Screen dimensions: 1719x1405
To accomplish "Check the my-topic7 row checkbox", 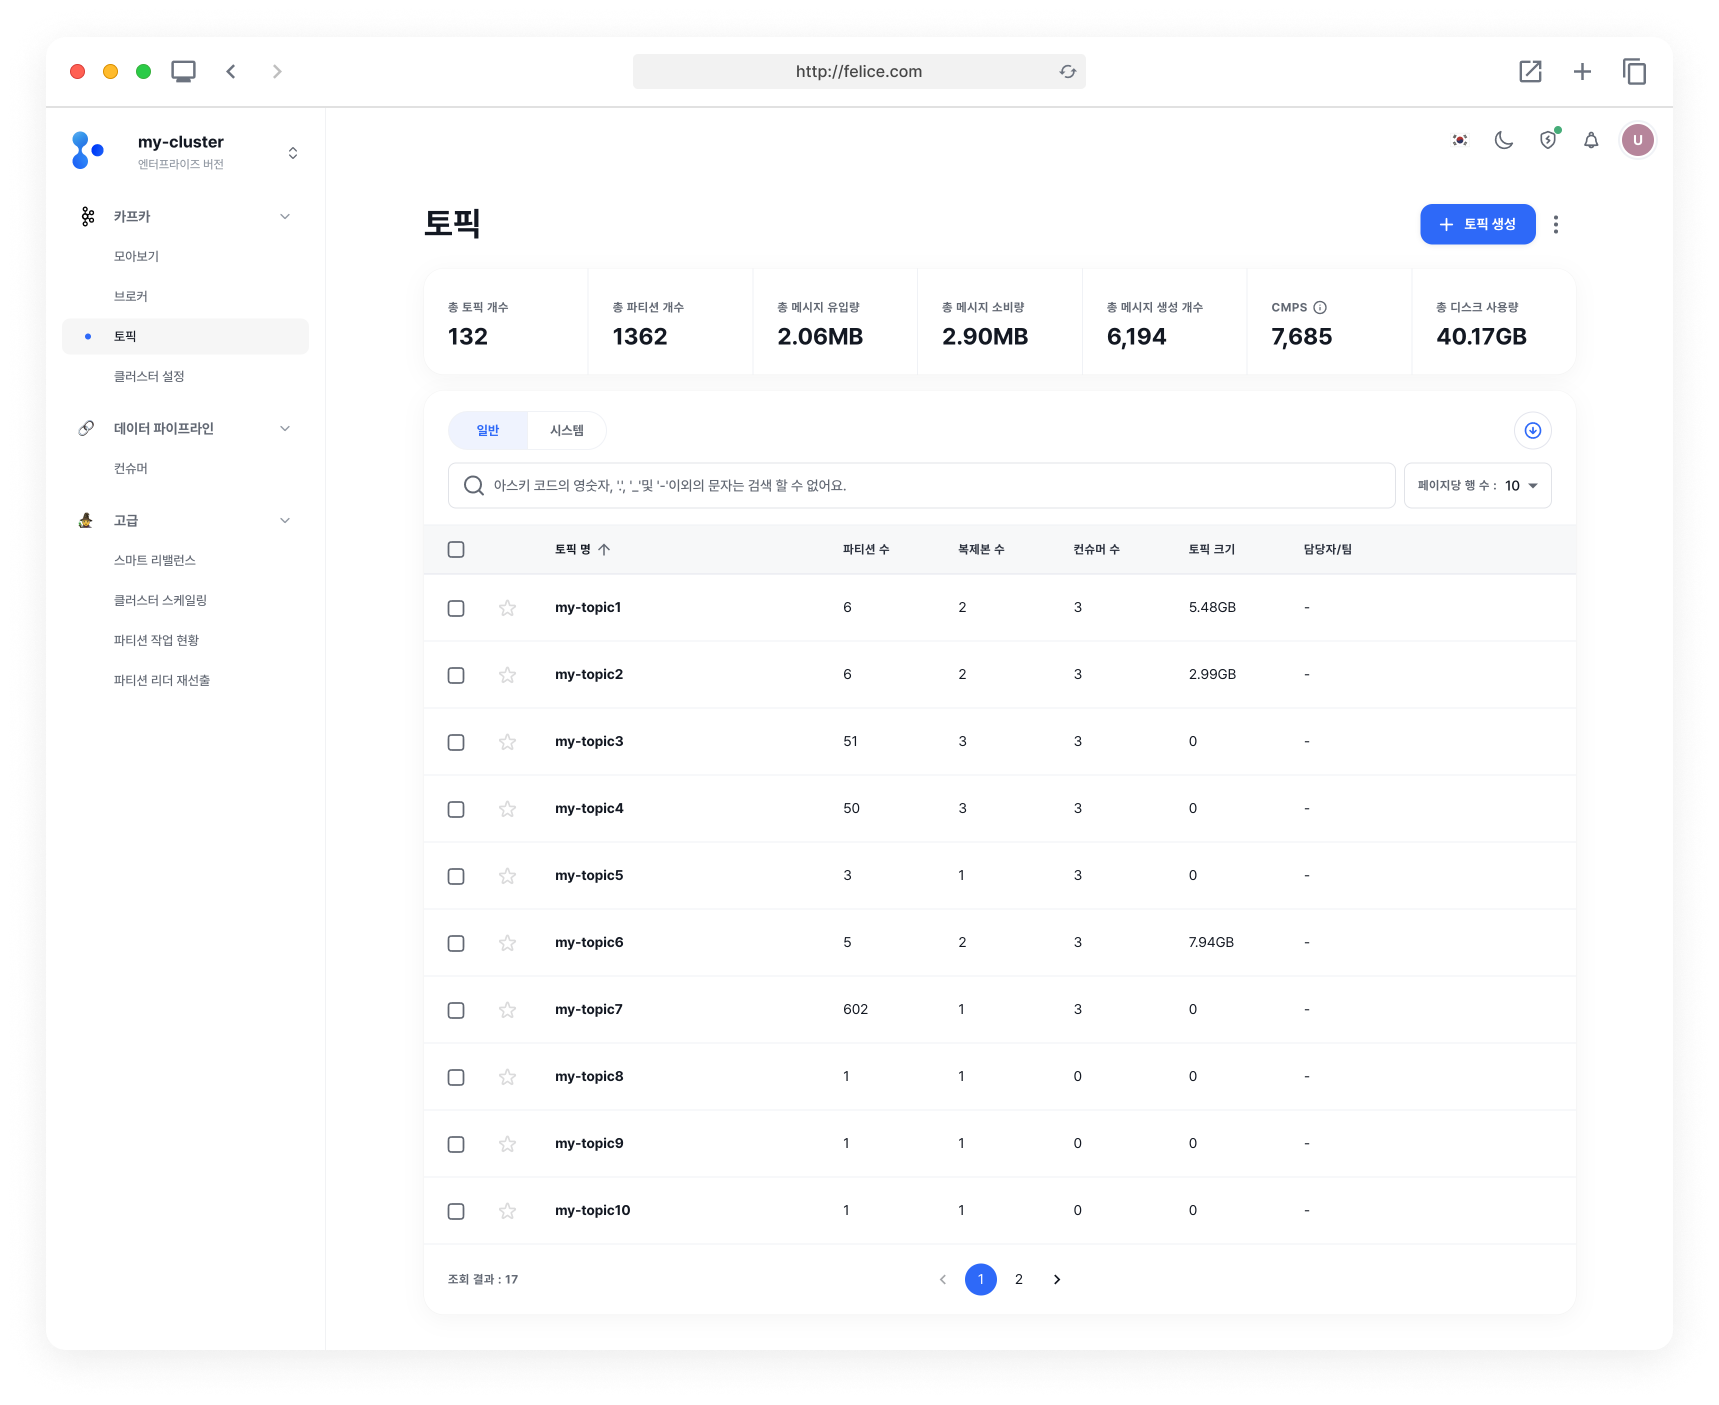I will point(456,1010).
